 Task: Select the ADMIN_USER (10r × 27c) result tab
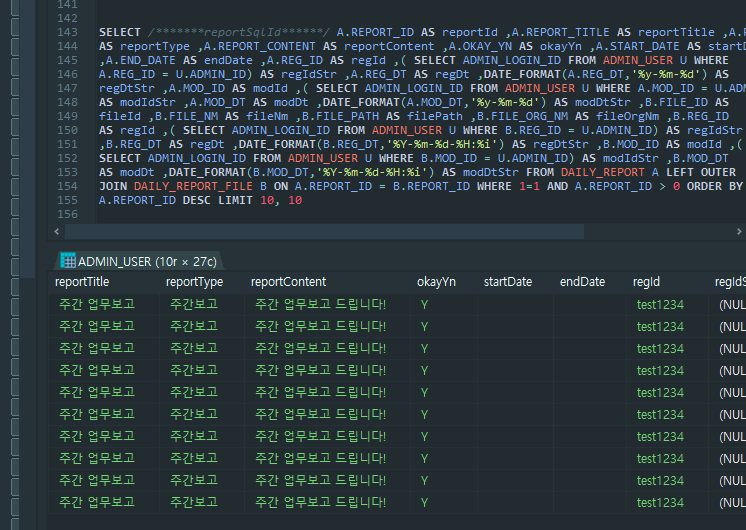tap(139, 261)
